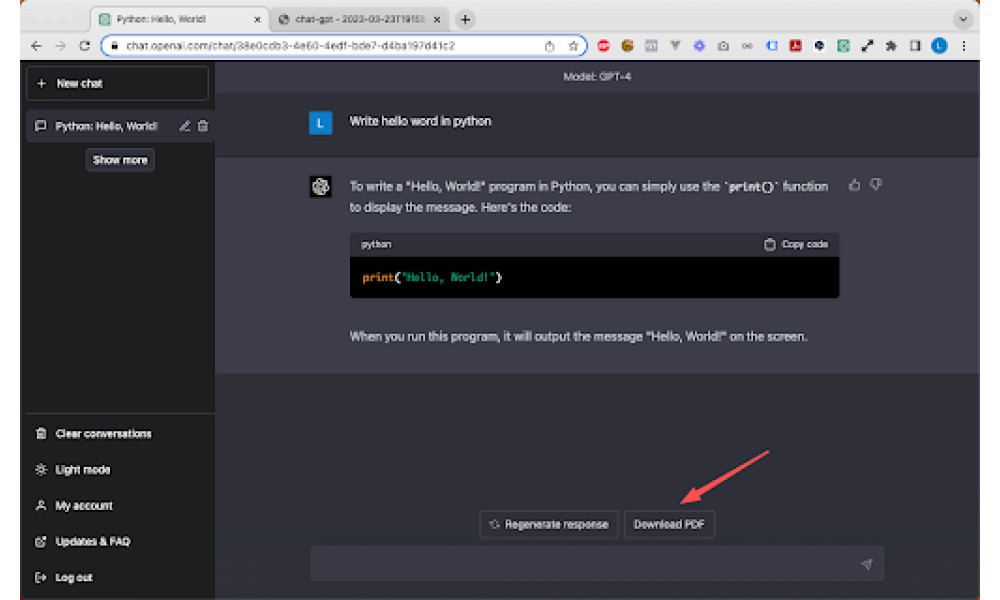Reload the current page
The height and width of the screenshot is (600, 1000).
coord(84,46)
